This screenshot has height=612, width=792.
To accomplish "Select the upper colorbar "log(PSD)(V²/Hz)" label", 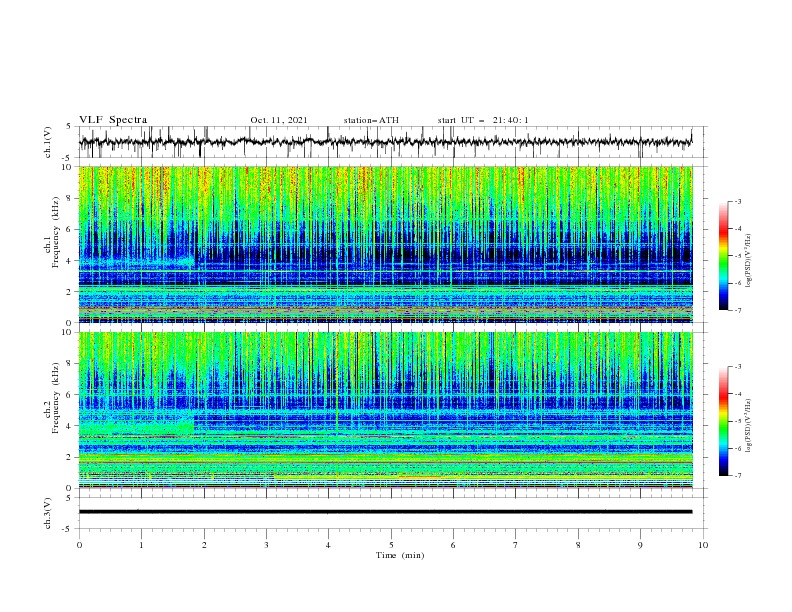I will [x=748, y=261].
